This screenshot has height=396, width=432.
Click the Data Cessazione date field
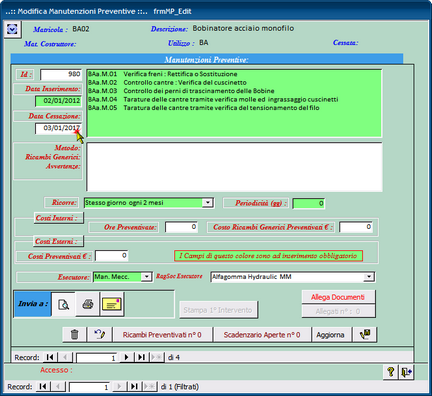[58, 128]
